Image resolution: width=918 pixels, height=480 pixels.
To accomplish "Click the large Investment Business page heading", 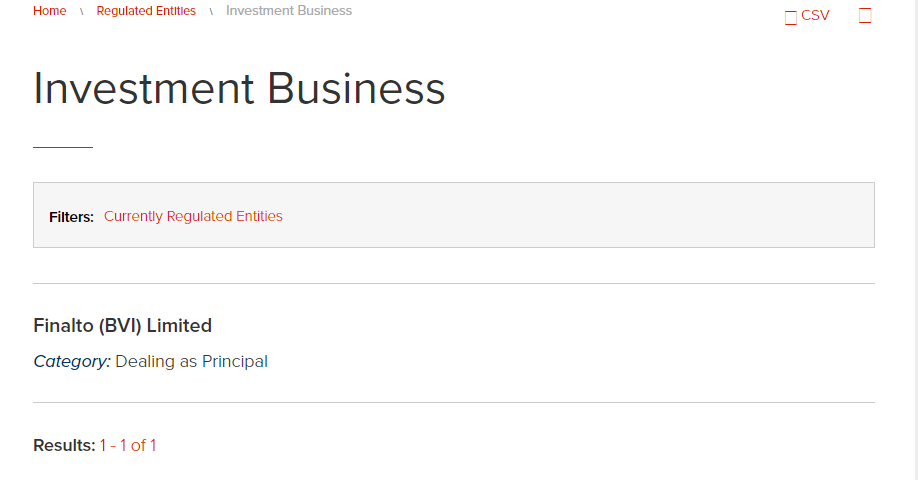I will [239, 88].
